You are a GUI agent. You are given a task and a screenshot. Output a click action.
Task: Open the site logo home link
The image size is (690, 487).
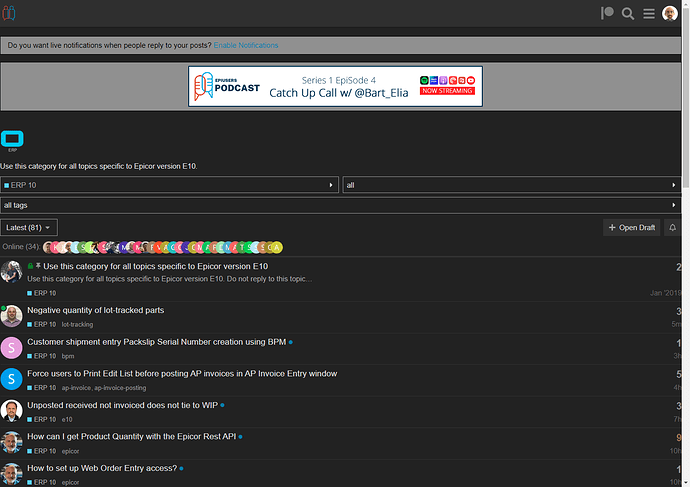(x=9, y=13)
